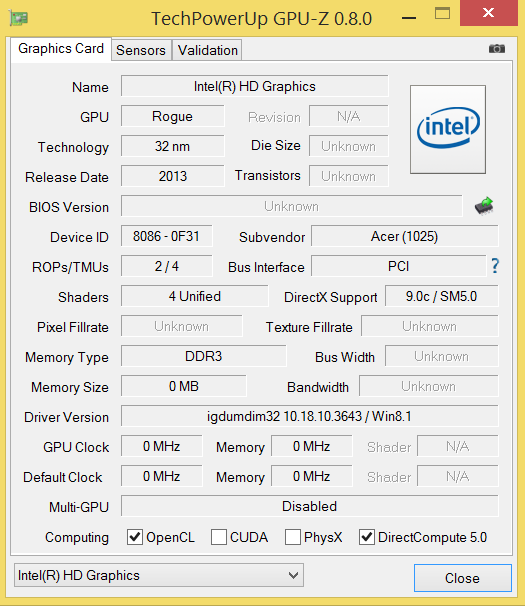Click the Intel logo image
Screen dimensions: 525x606
pos(448,129)
